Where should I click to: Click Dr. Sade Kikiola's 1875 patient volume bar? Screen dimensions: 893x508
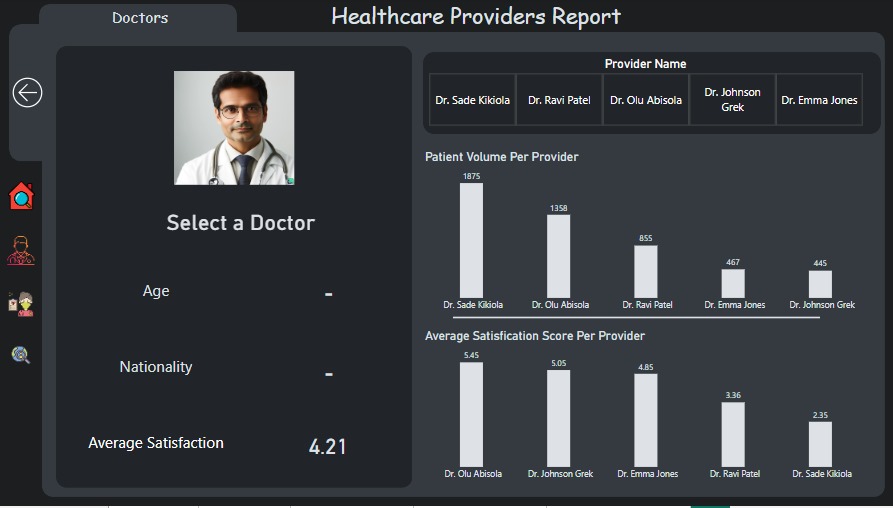[x=471, y=240]
